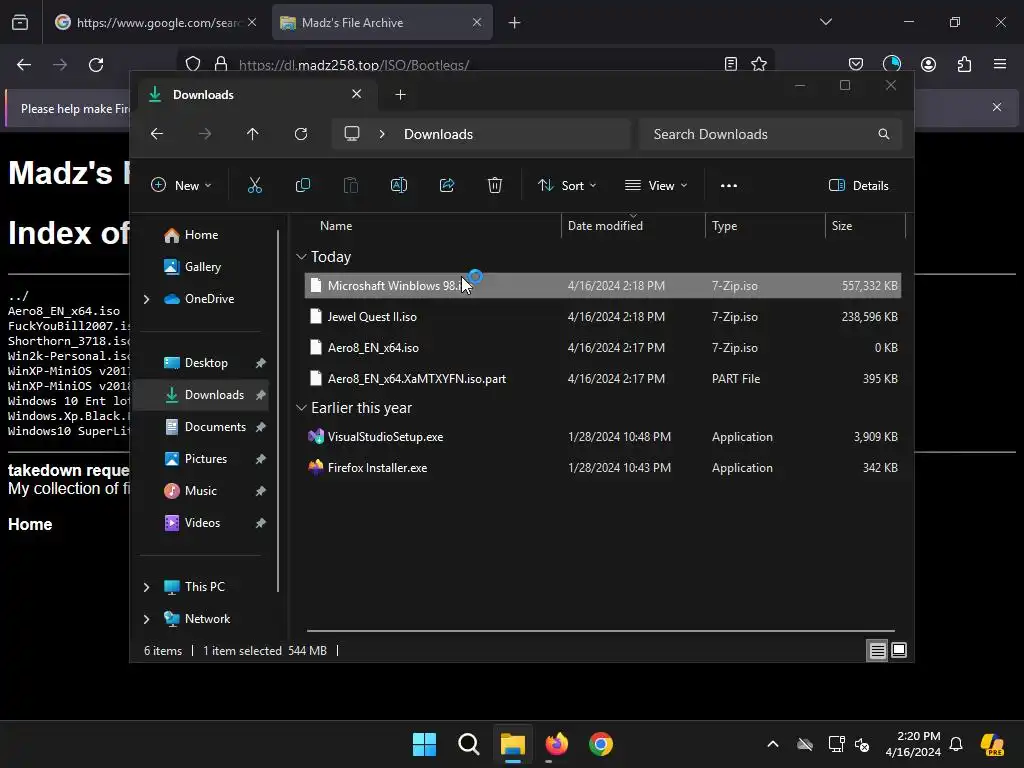Image resolution: width=1024 pixels, height=768 pixels.
Task: Open the Sort dropdown menu
Action: click(567, 185)
